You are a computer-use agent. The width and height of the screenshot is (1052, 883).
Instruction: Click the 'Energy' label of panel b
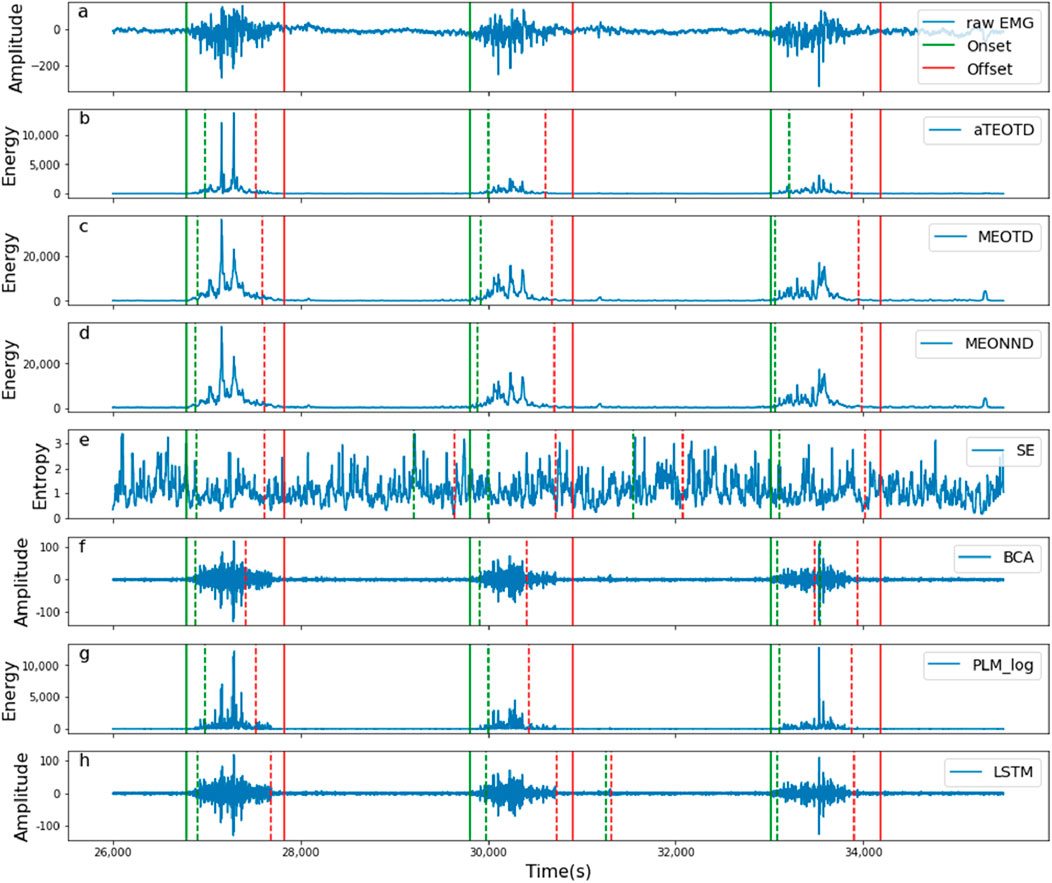pos(10,156)
